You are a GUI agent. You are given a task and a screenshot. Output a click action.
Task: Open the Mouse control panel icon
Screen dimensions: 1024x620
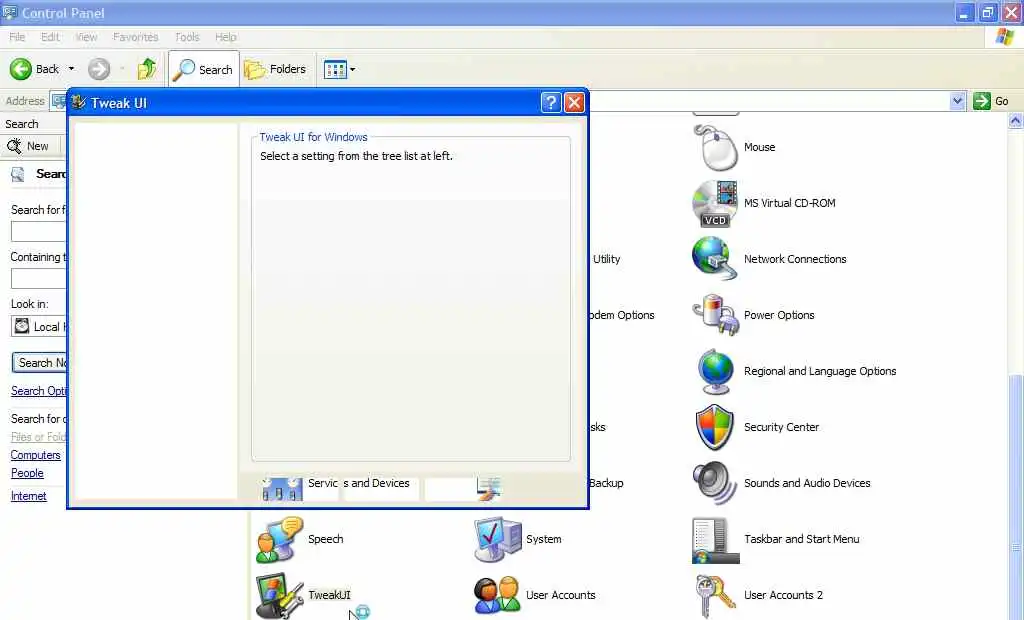click(x=716, y=147)
